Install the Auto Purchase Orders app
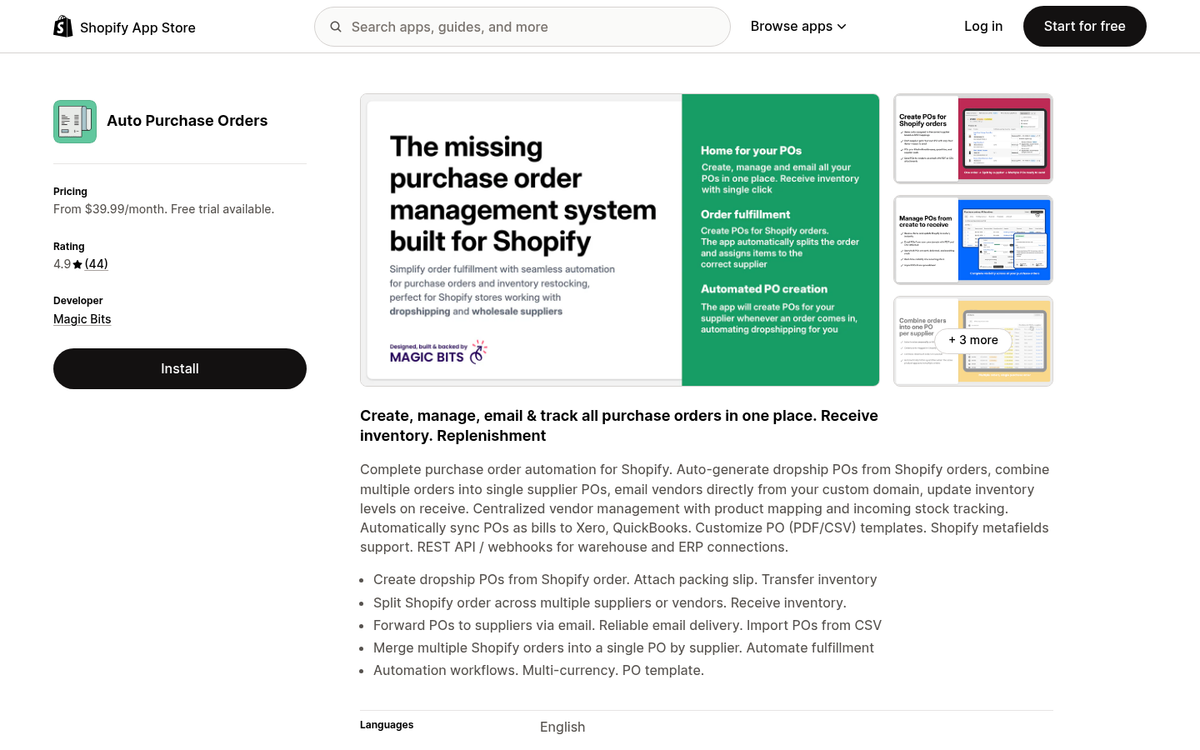The image size is (1200, 750). [x=180, y=369]
